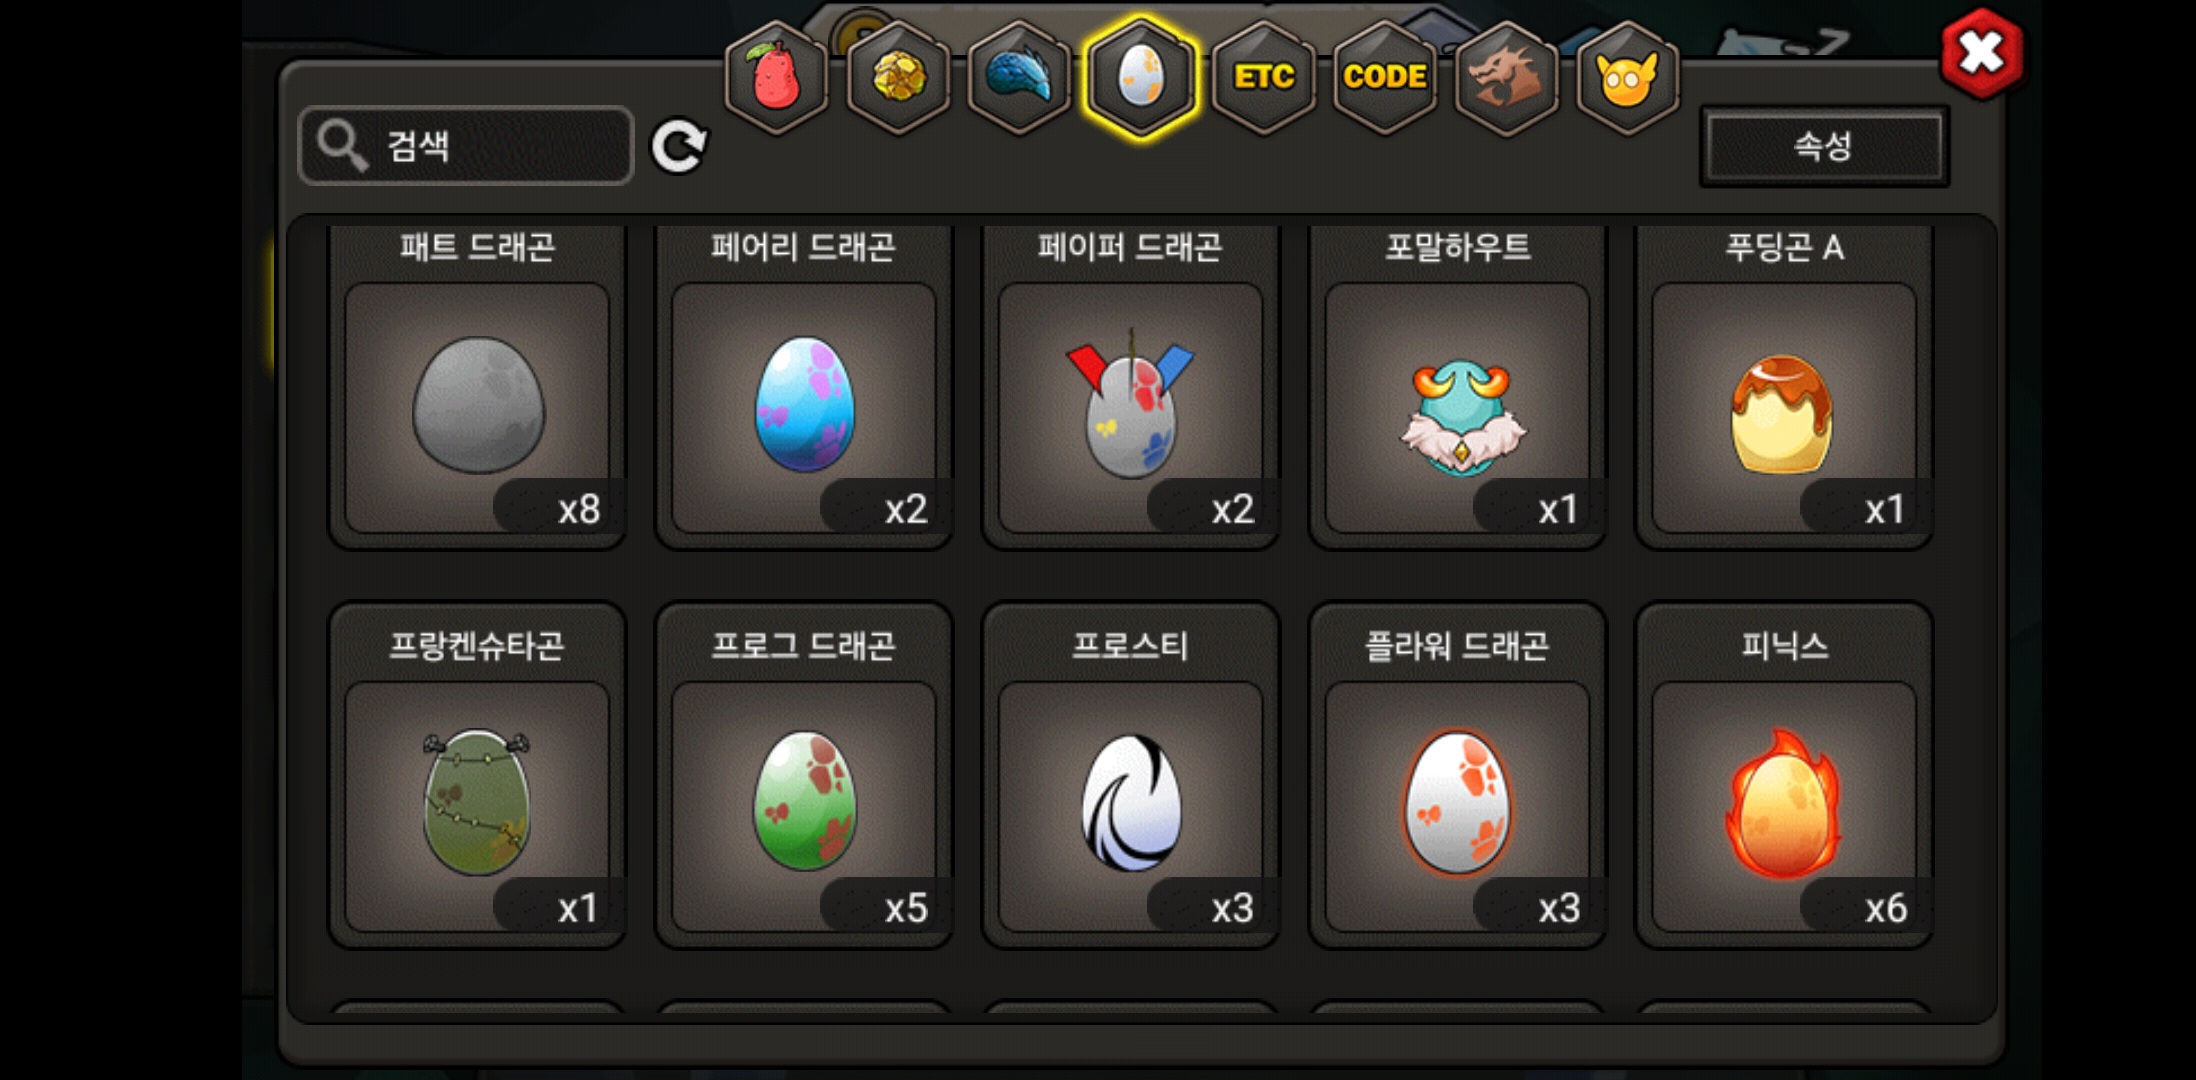Select the 프랑켄슈타곤 stitched green egg

pos(477,776)
